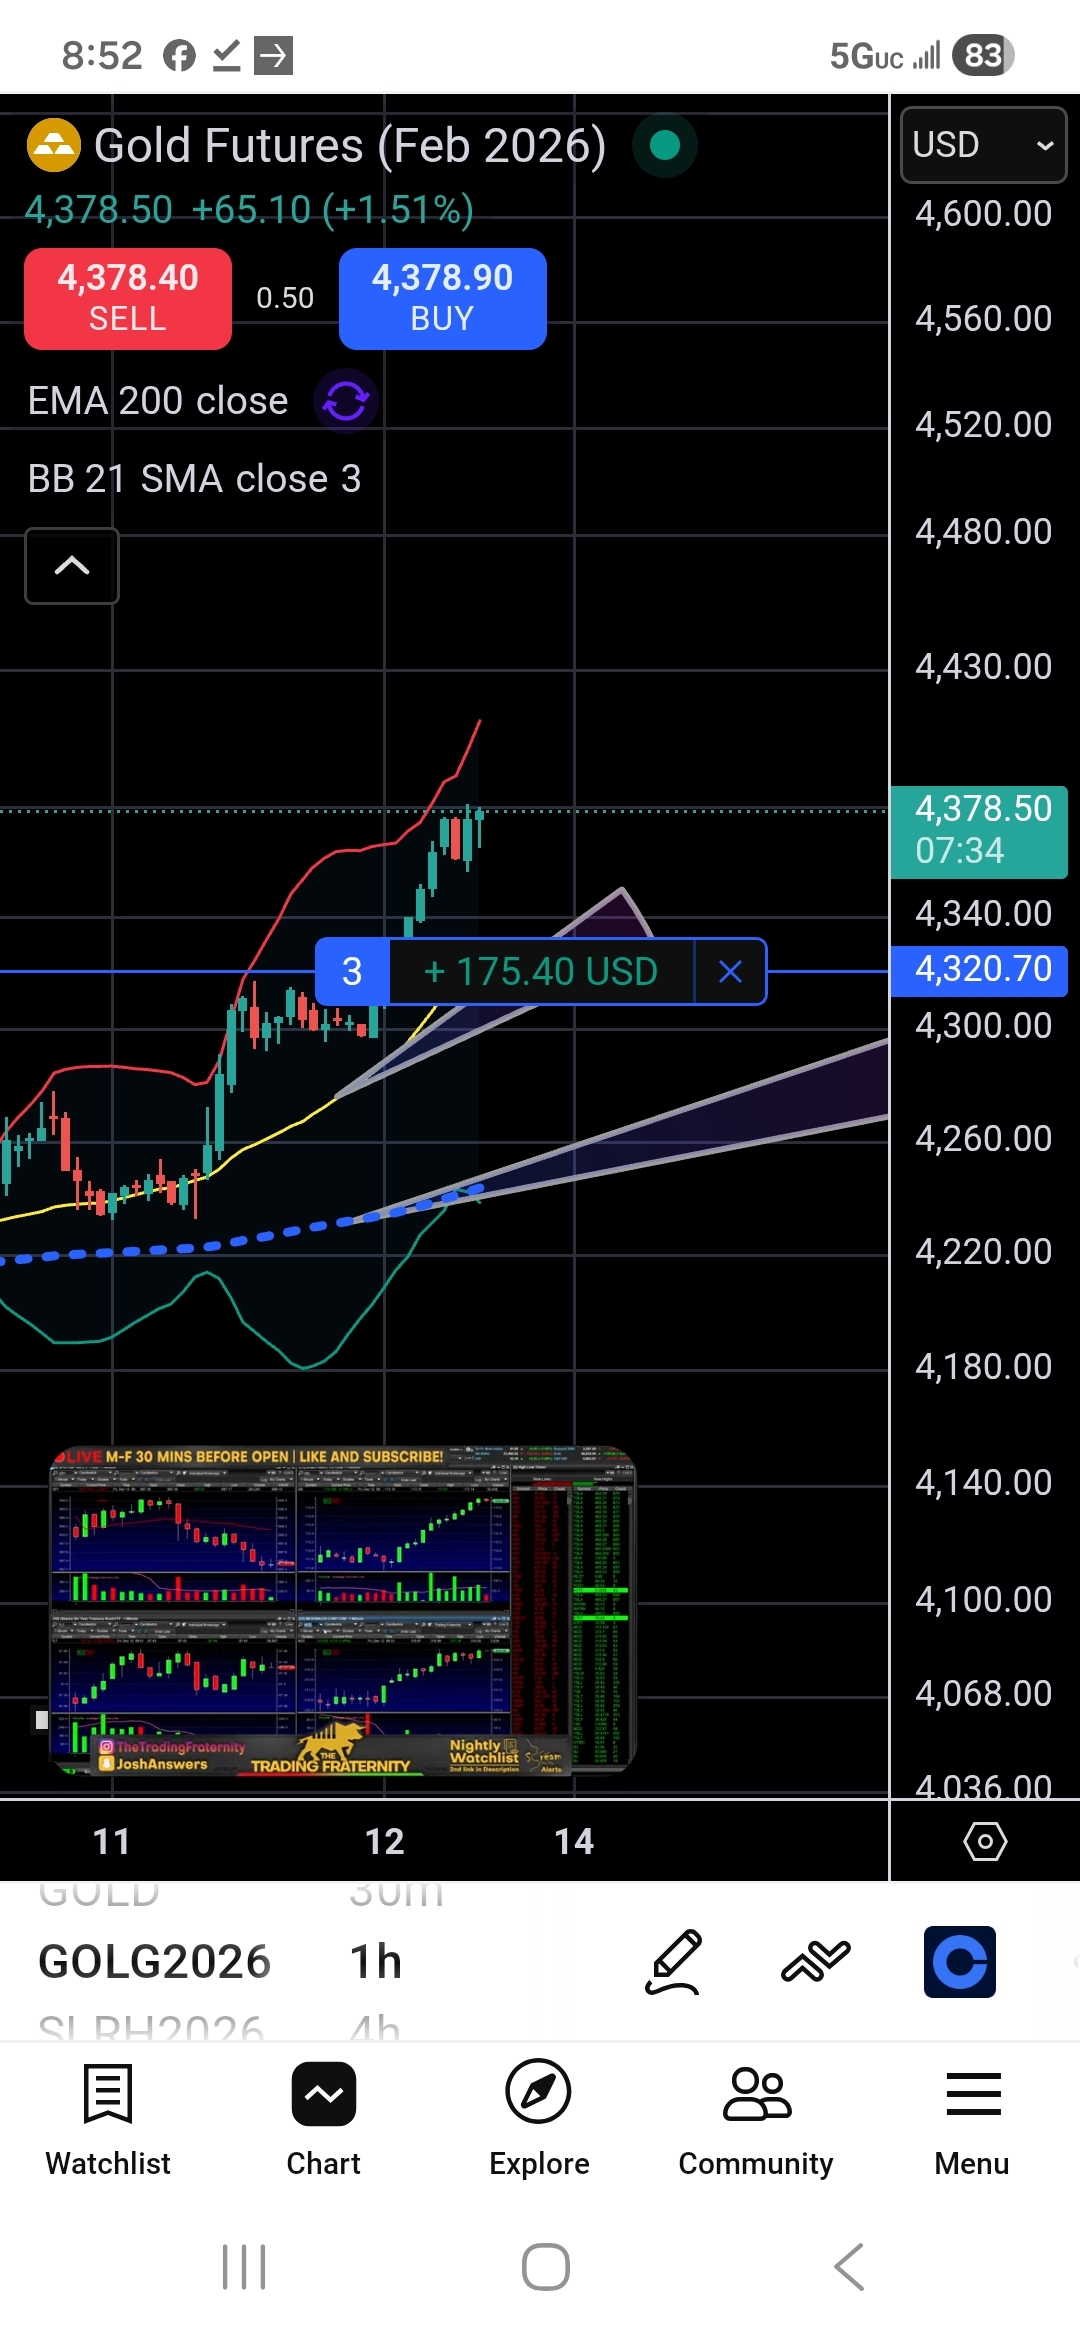Tap the gold symbol logo icon
The width and height of the screenshot is (1080, 2340).
[x=53, y=146]
